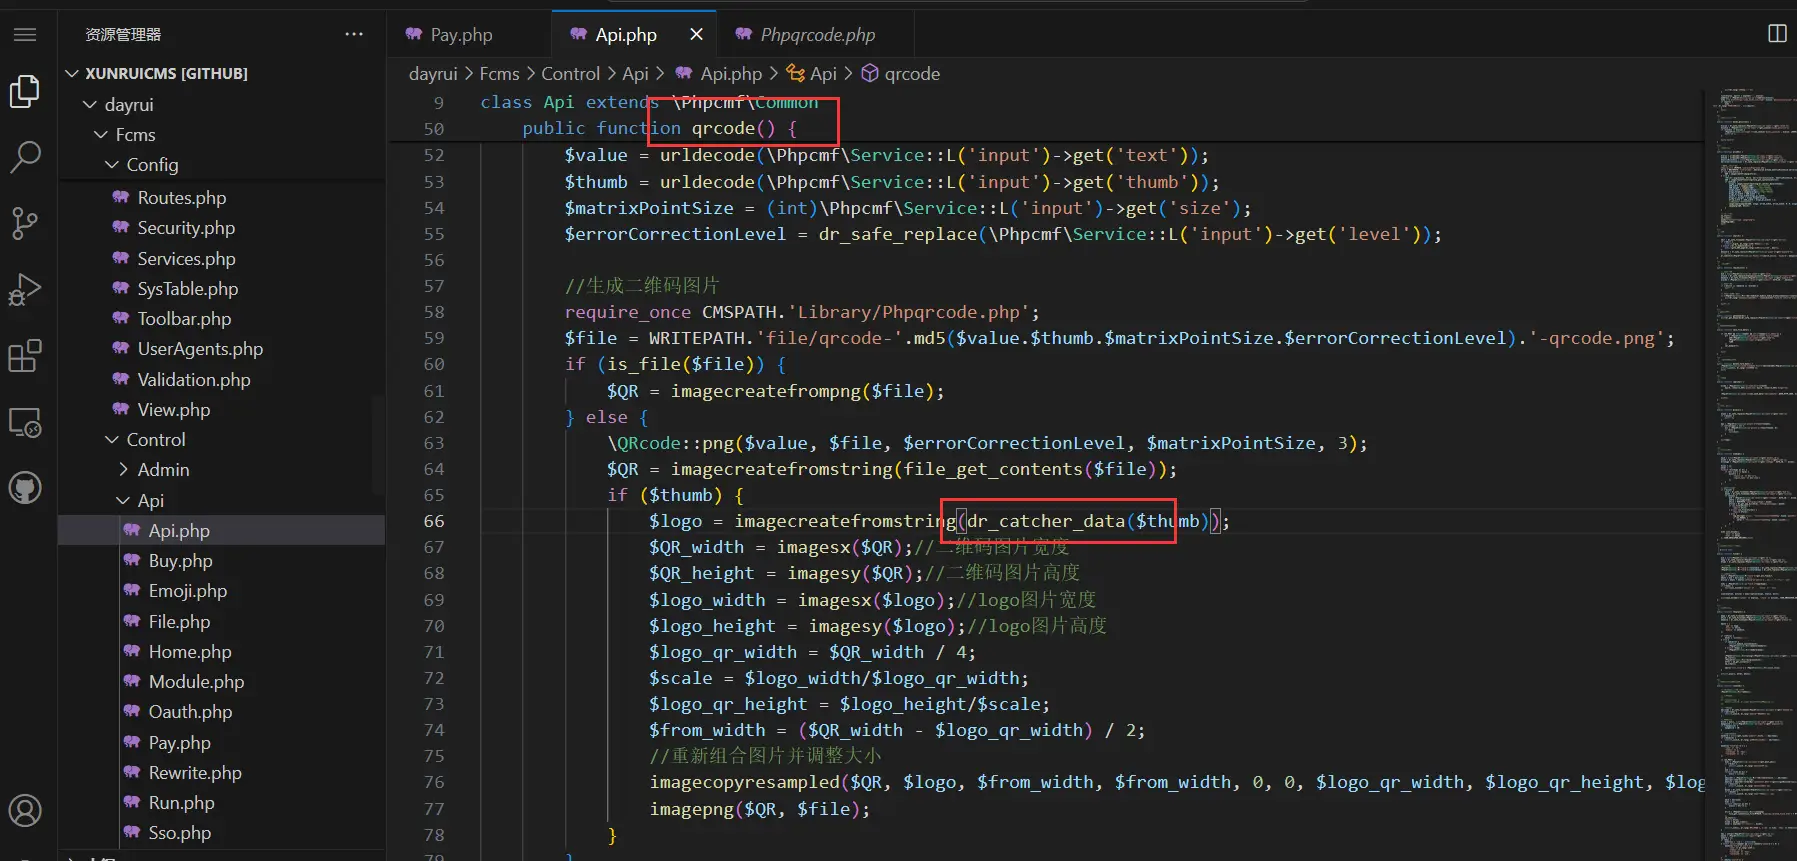Click line number 66 in gutter
The image size is (1797, 861).
(434, 520)
